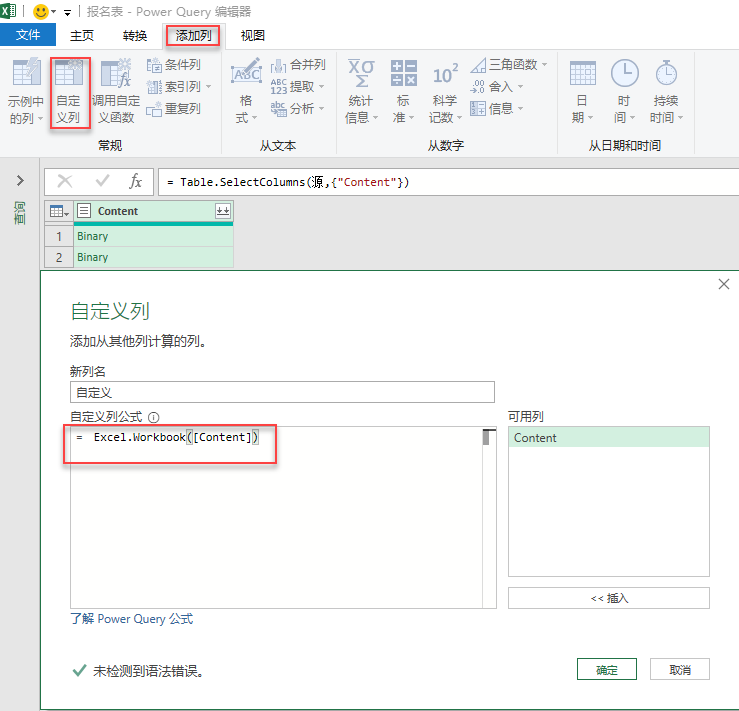Click the << 插入 (Insert) button

click(608, 598)
